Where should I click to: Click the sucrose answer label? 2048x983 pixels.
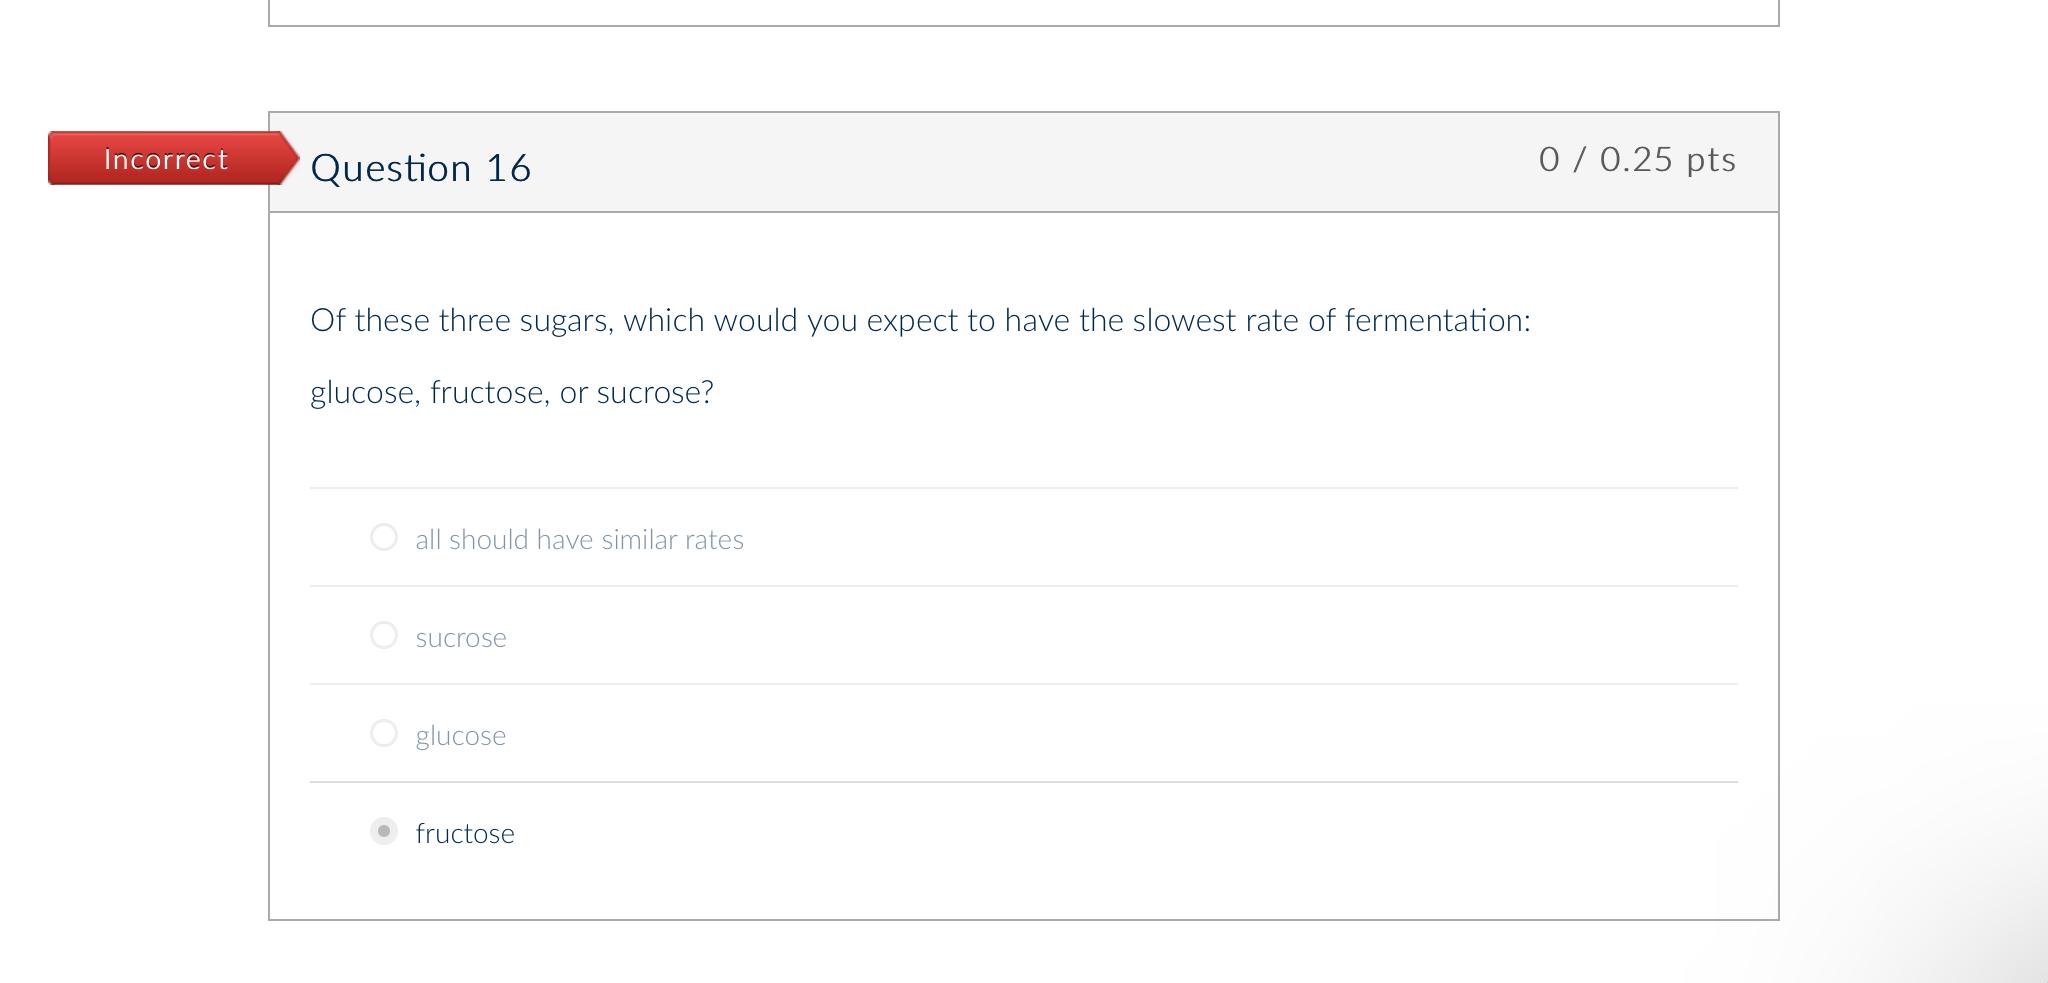tap(461, 638)
